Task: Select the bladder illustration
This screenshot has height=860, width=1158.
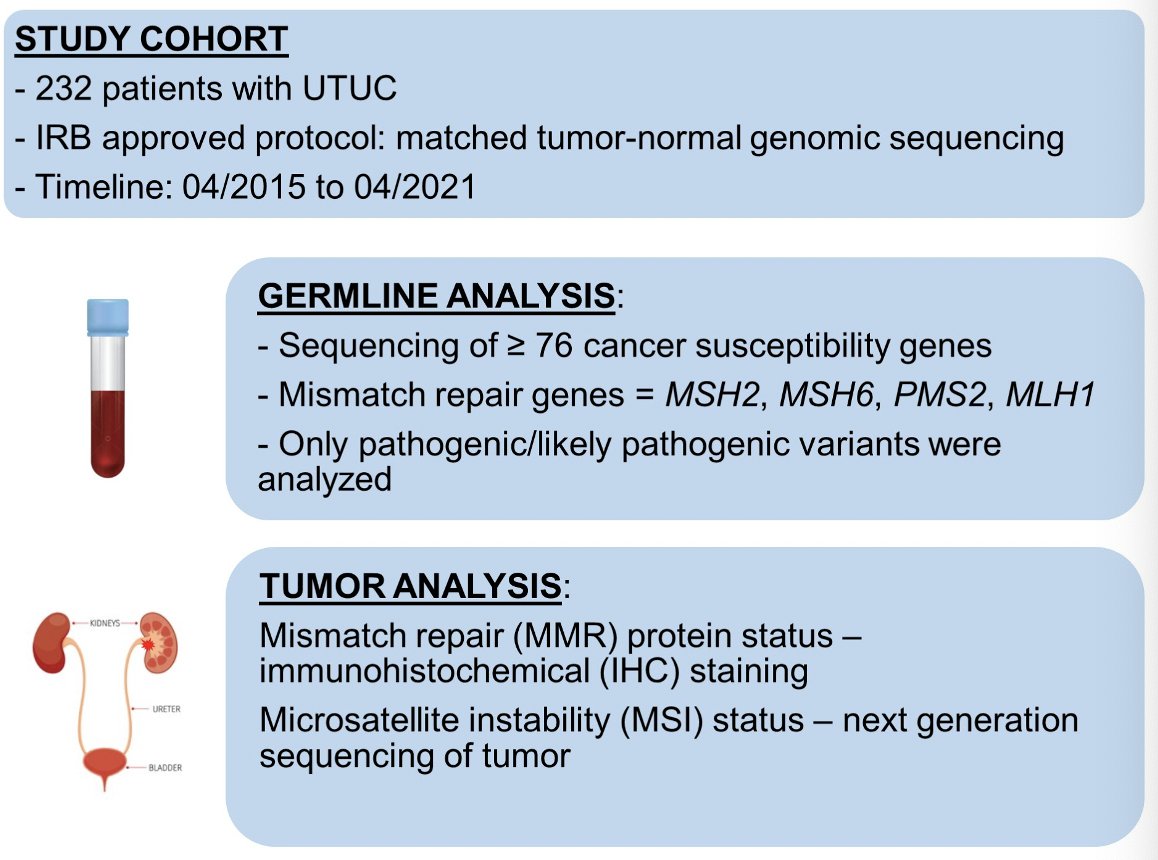Action: pyautogui.click(x=104, y=768)
